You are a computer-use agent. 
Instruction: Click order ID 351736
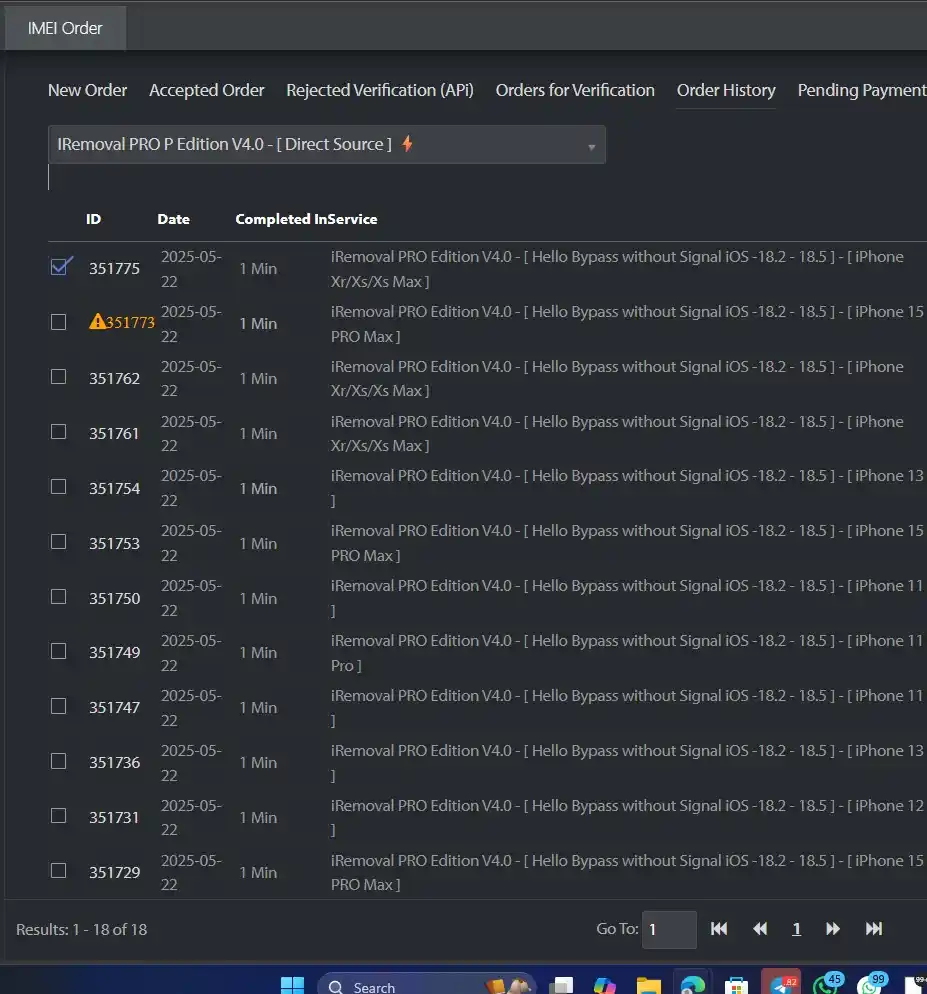point(114,763)
